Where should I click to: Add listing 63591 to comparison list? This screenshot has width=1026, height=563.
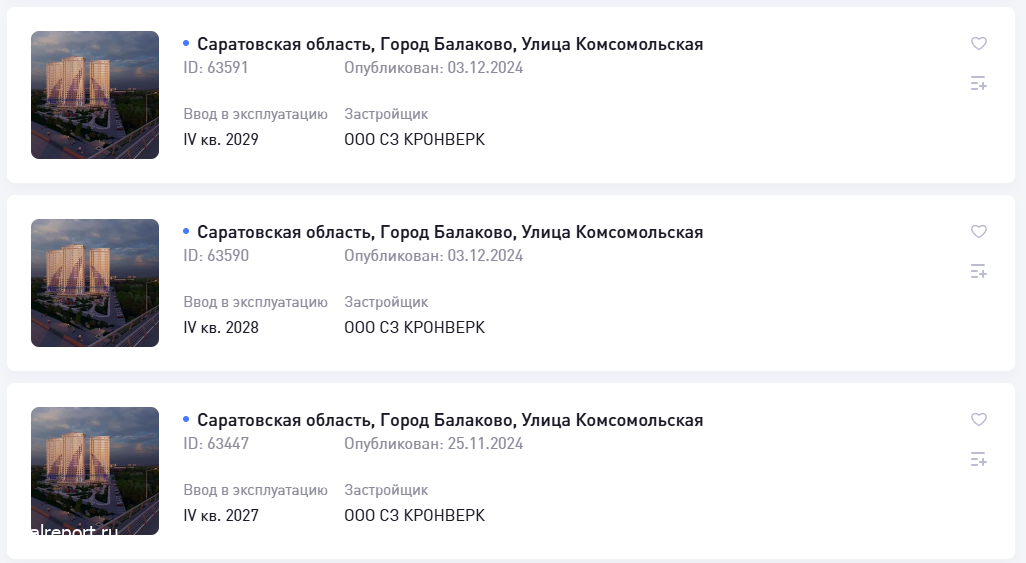coord(979,84)
